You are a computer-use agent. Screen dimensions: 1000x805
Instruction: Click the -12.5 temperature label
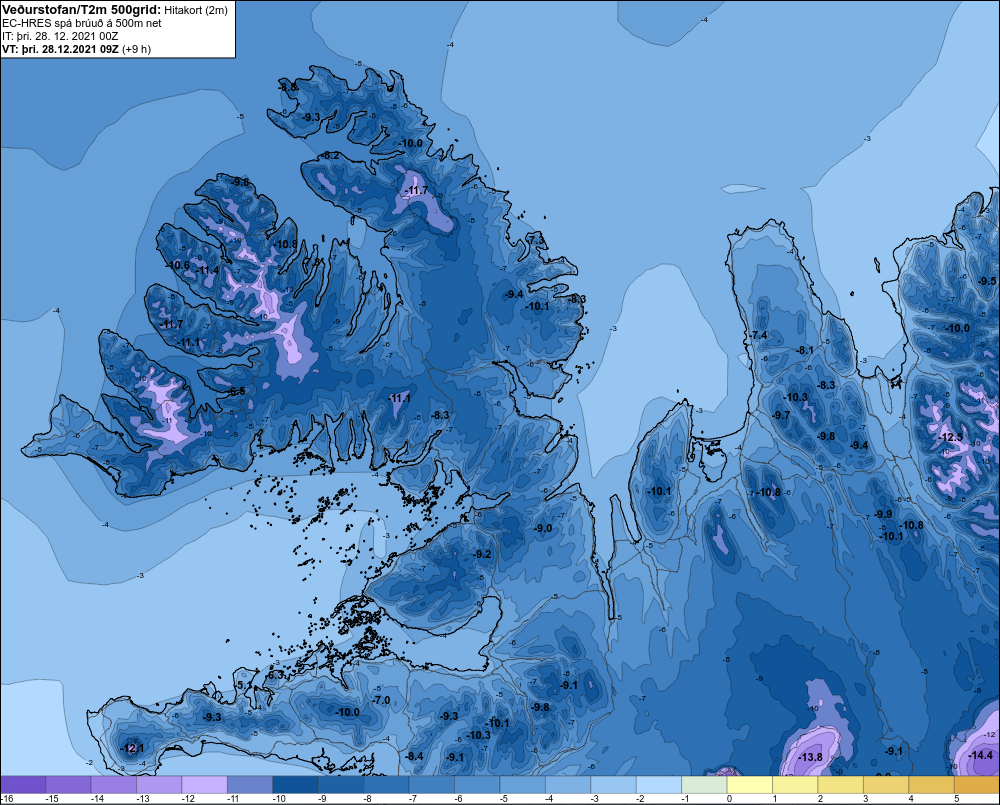(952, 437)
